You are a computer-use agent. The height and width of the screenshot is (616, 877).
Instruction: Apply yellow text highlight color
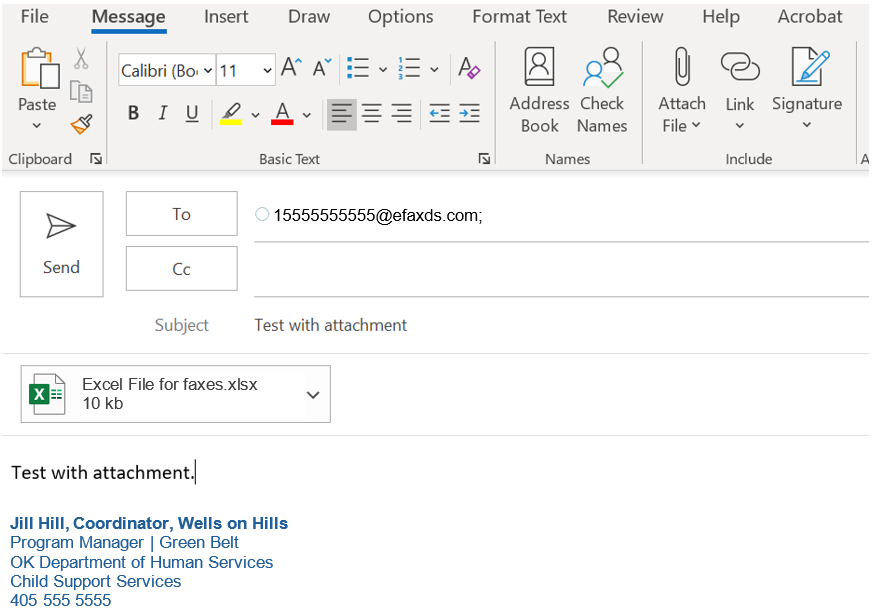coord(231,114)
